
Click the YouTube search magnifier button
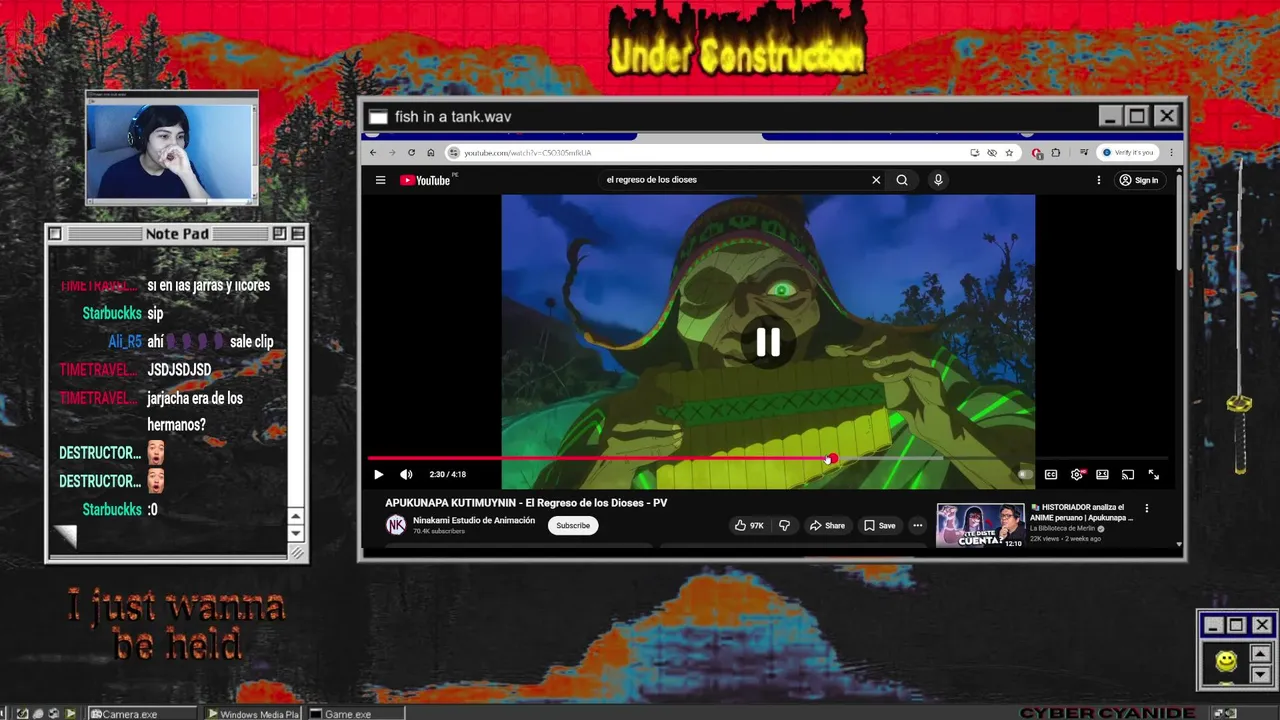click(x=902, y=180)
